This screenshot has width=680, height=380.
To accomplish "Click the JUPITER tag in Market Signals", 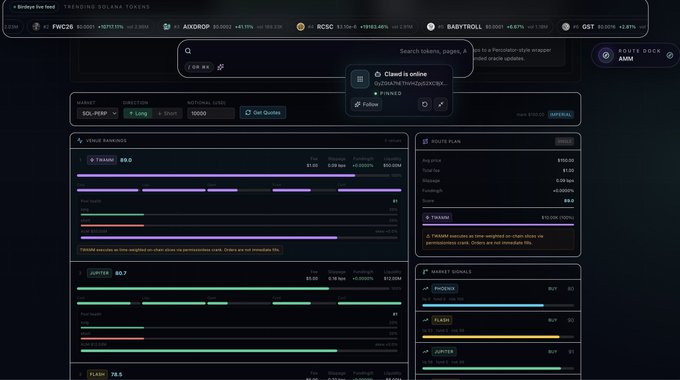I will [x=444, y=351].
